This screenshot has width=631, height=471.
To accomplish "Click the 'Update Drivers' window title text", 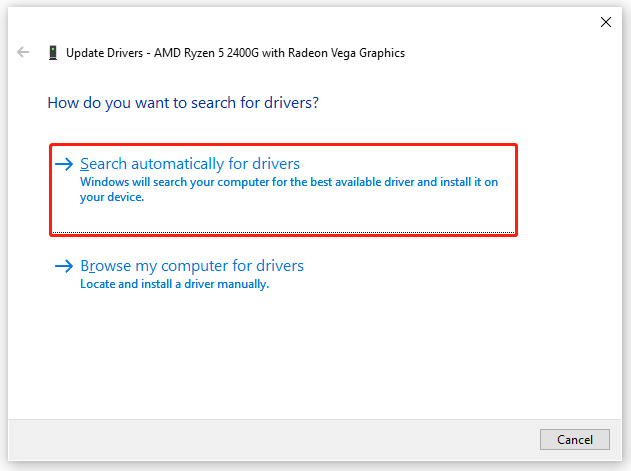I will (x=105, y=53).
